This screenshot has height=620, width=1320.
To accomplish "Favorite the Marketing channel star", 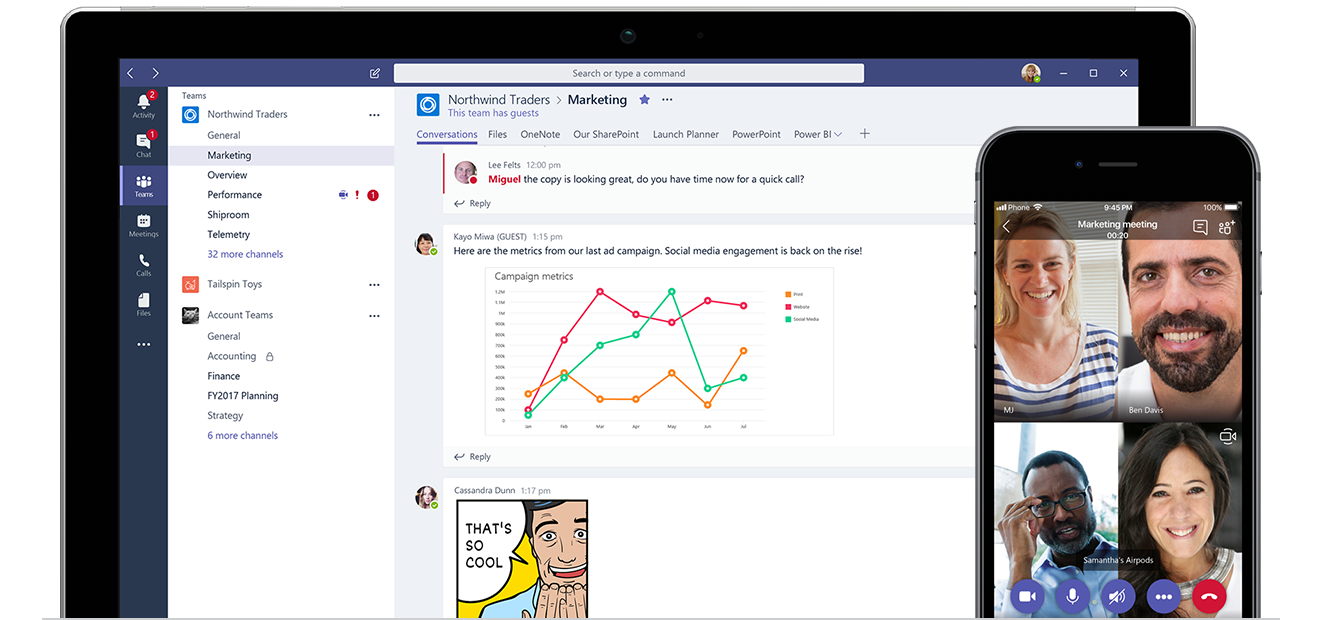I will pyautogui.click(x=644, y=100).
